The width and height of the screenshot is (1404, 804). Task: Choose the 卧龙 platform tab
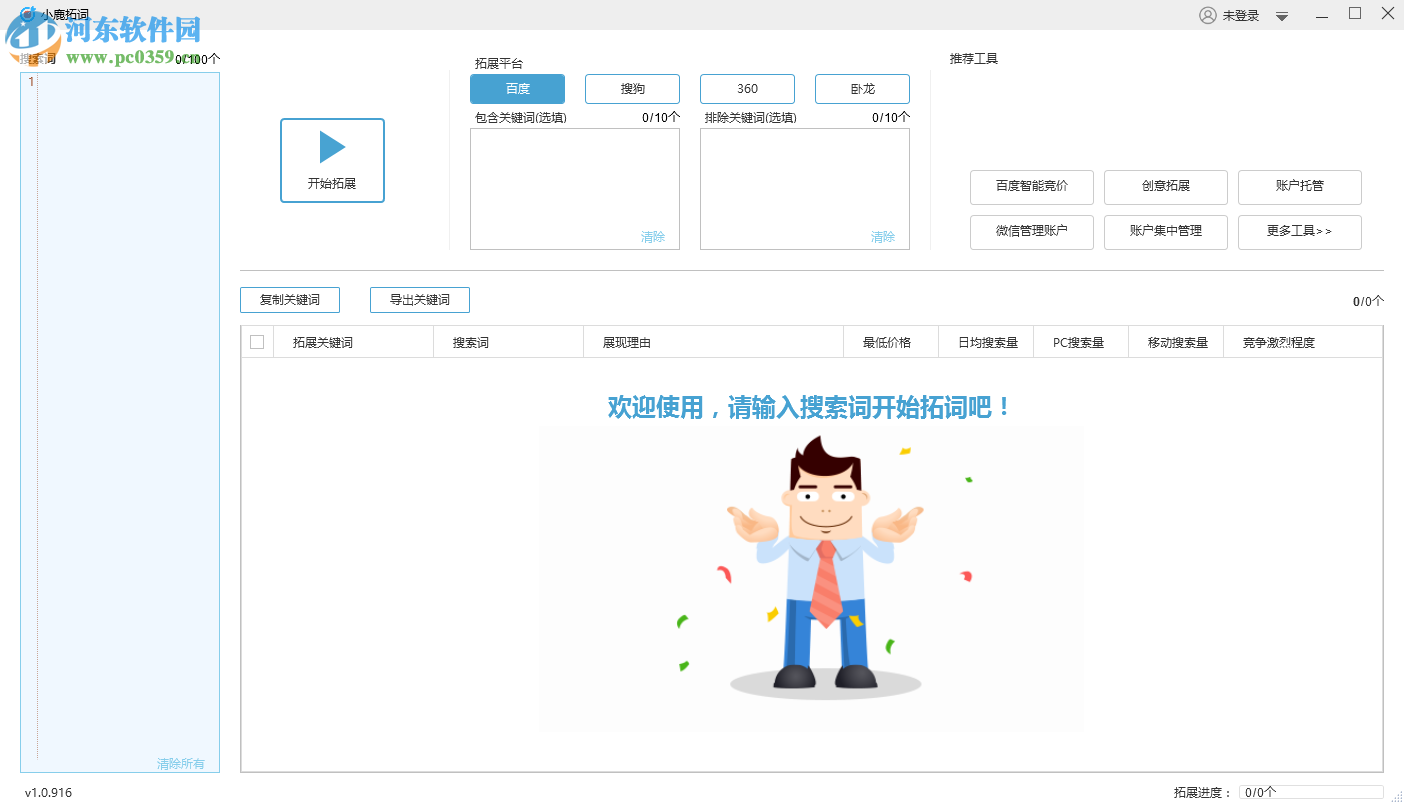tap(861, 88)
